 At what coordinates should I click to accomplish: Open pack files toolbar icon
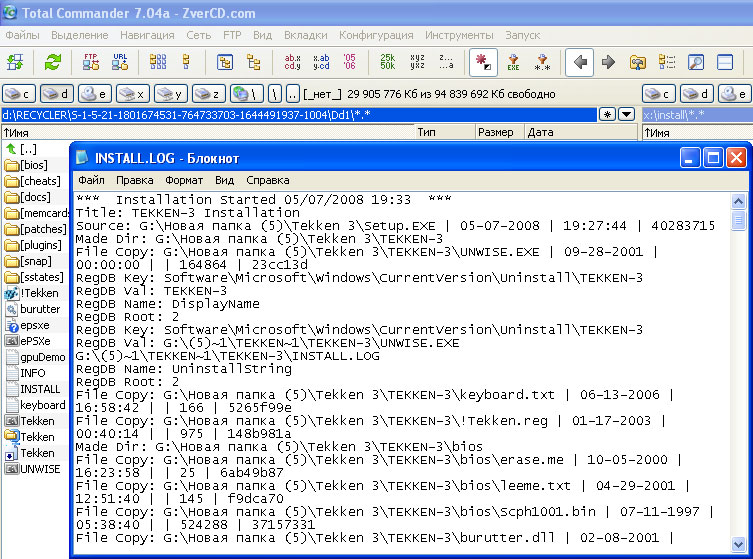[637, 62]
